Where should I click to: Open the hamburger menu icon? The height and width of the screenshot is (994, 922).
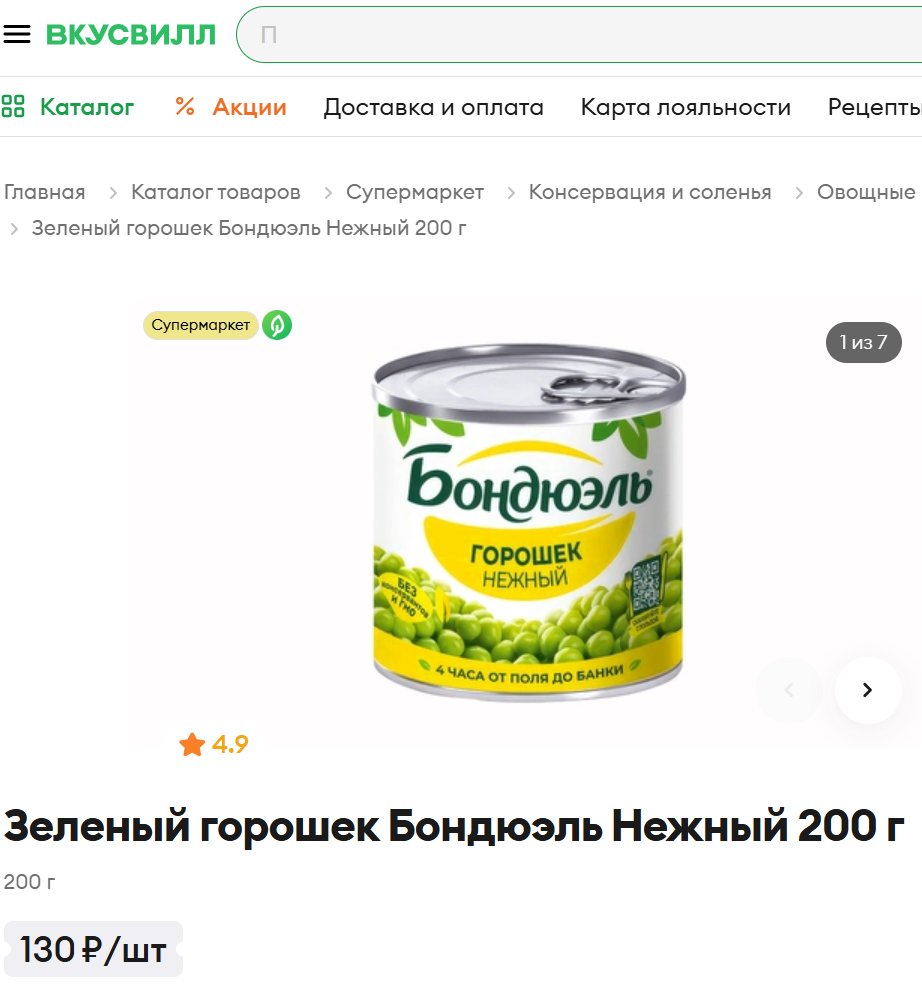tap(17, 34)
